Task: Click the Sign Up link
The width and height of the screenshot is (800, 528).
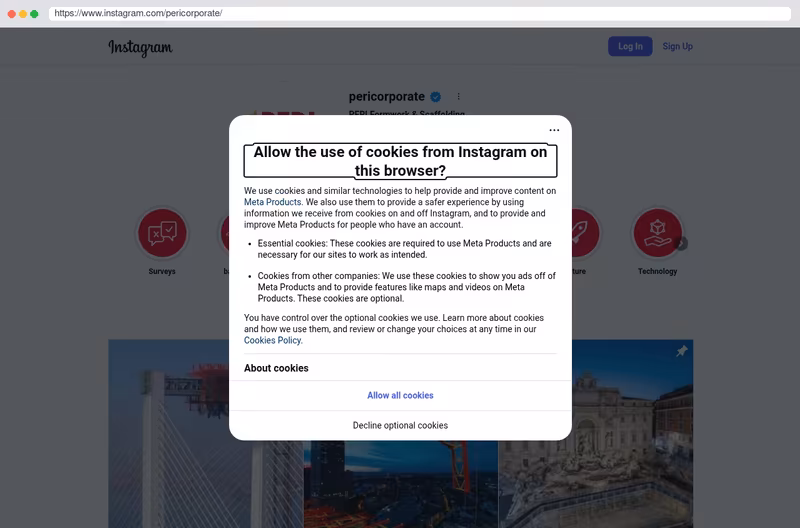Action: coord(678,46)
